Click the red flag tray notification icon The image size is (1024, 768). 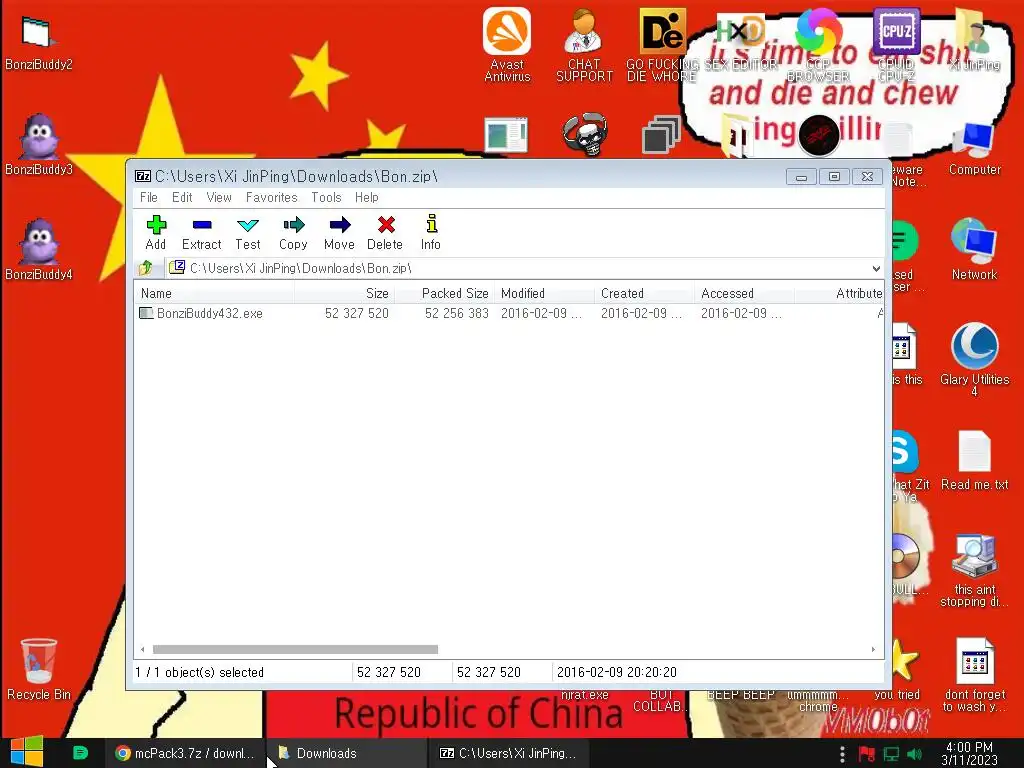(x=867, y=754)
